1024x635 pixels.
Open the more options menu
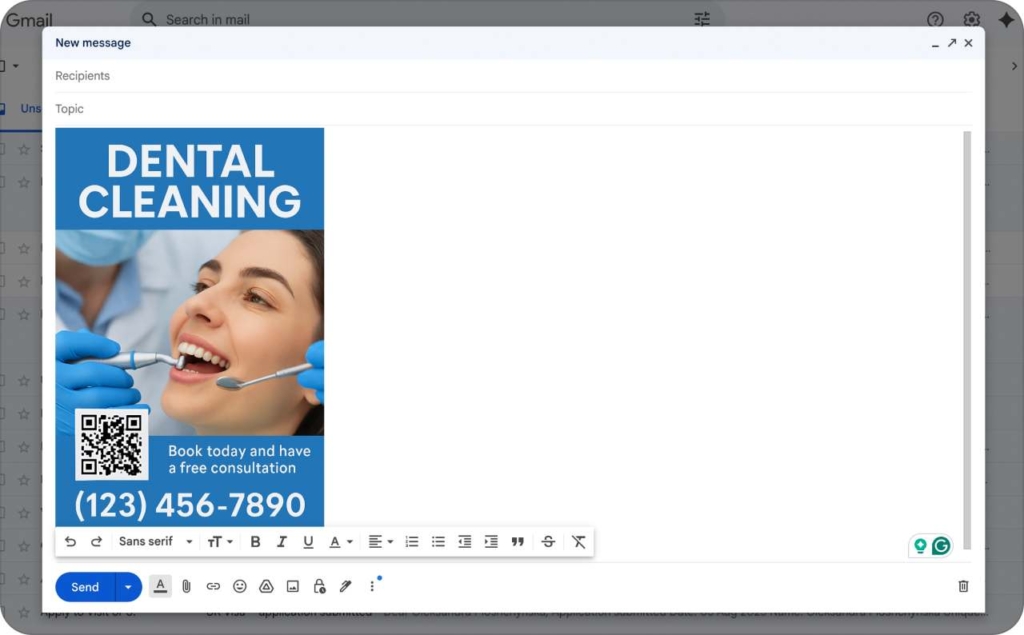372,586
